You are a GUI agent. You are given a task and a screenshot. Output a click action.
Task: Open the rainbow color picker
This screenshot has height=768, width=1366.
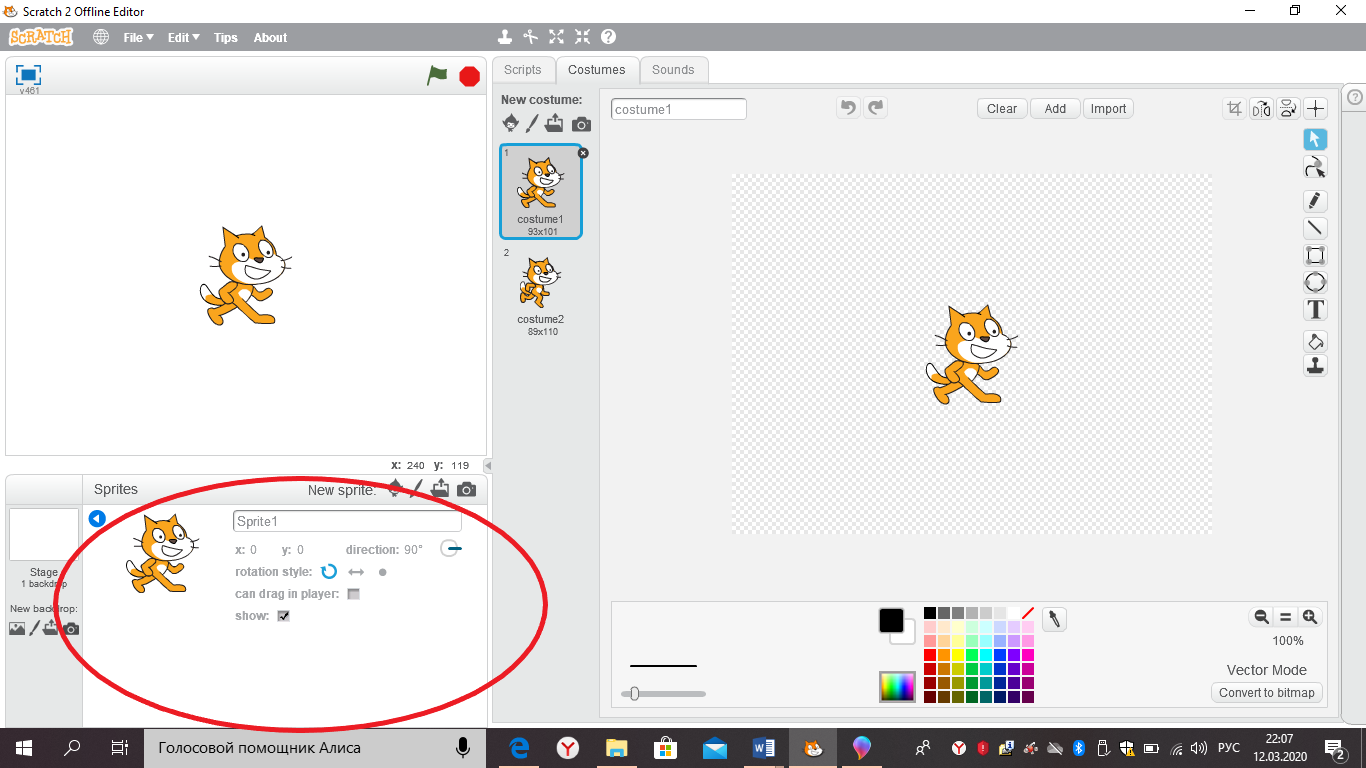897,686
